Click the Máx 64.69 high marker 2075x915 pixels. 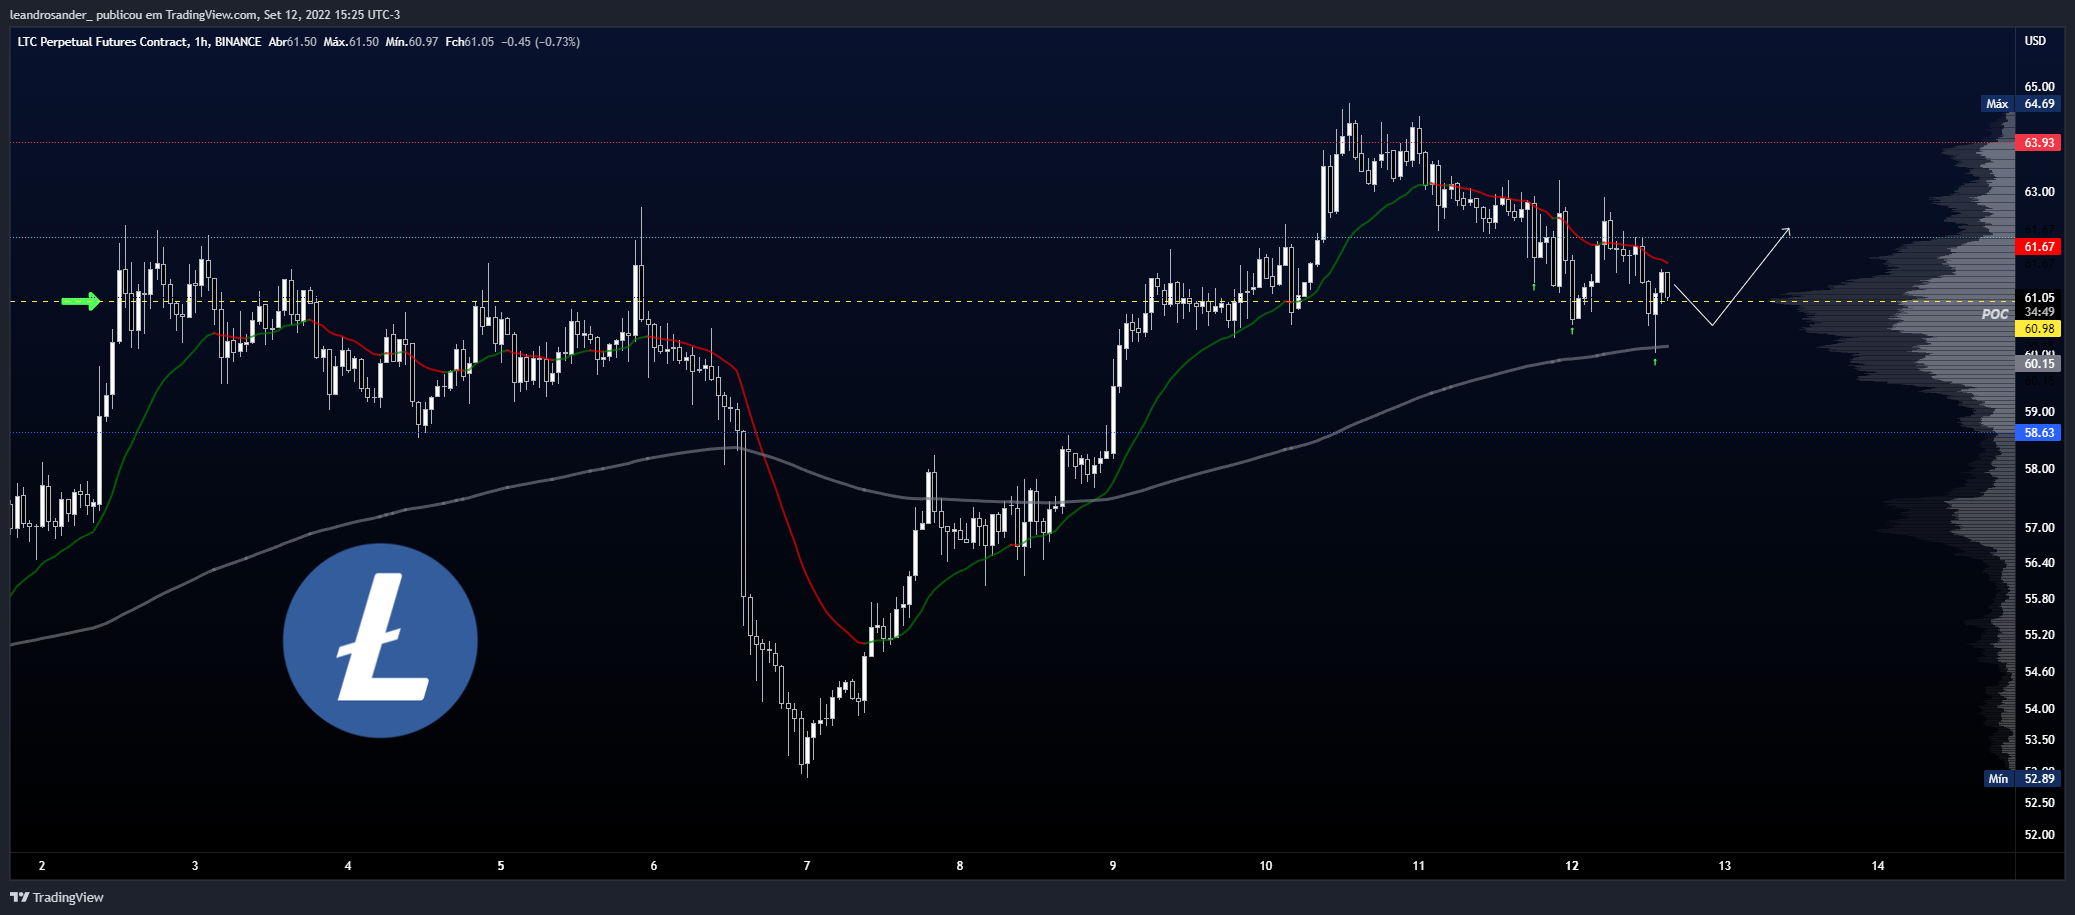pos(2020,104)
